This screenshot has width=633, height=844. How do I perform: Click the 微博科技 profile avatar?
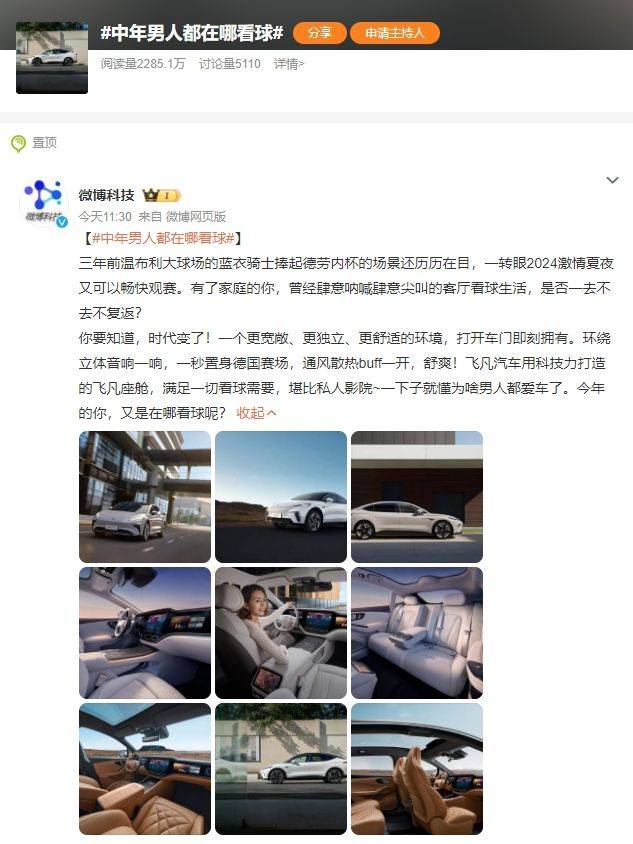tap(44, 202)
